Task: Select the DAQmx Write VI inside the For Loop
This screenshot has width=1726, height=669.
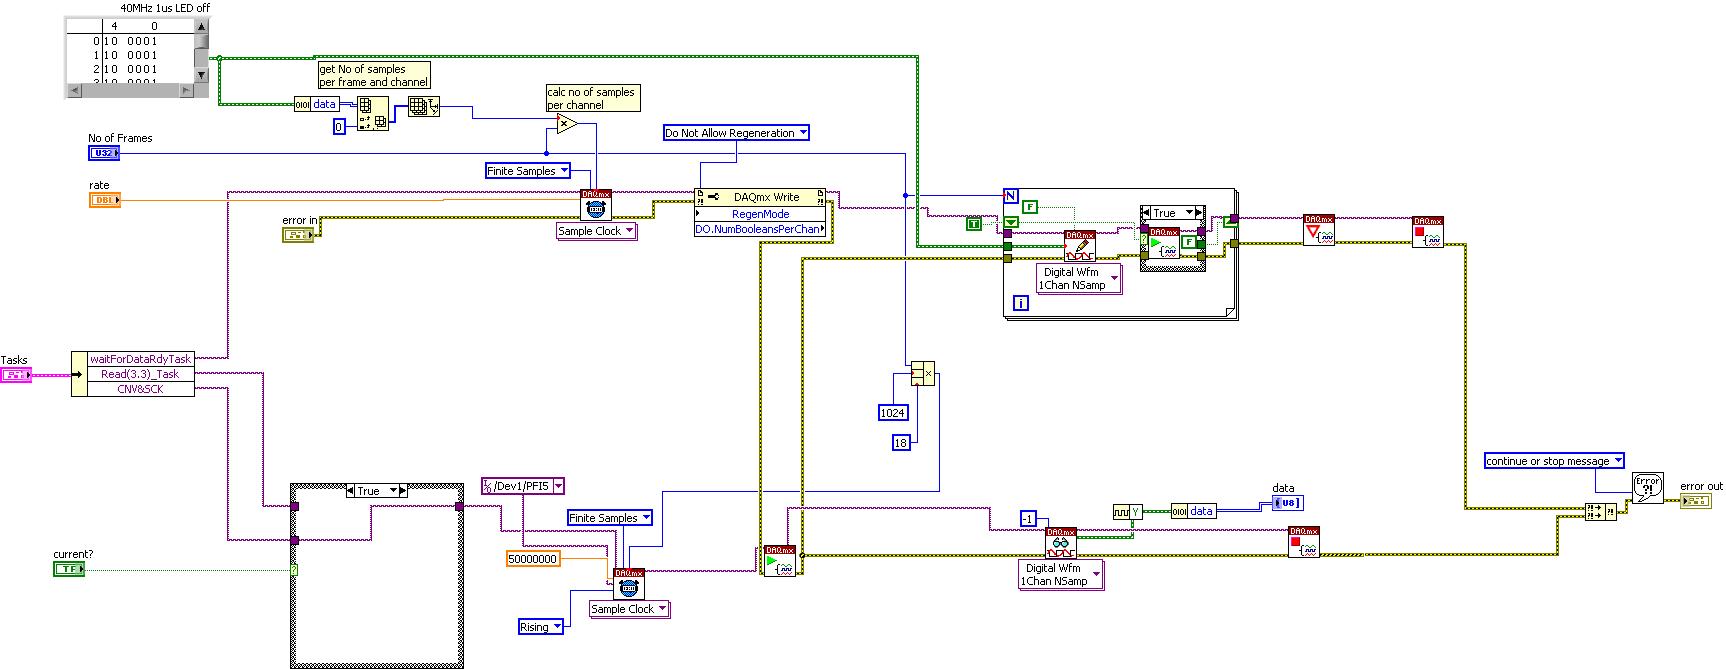Action: tap(1080, 246)
